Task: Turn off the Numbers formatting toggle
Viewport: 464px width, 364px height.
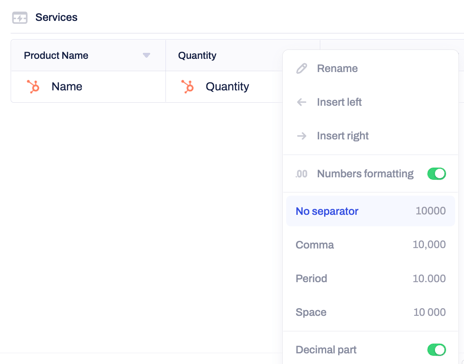Action: coord(437,174)
